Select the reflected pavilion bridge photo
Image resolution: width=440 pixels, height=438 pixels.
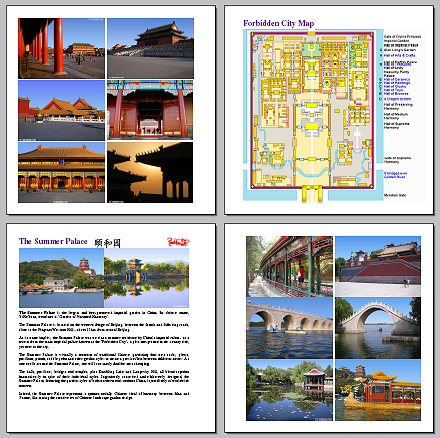tap(147, 278)
